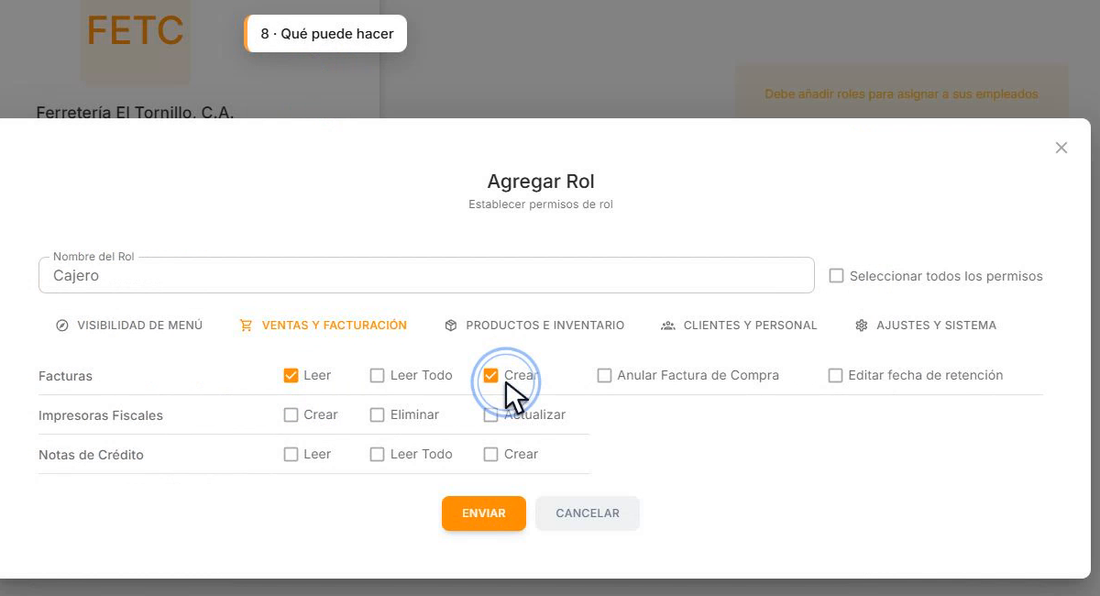This screenshot has width=1100, height=596.
Task: Click the Agregar Rol dialog title
Action: [541, 182]
